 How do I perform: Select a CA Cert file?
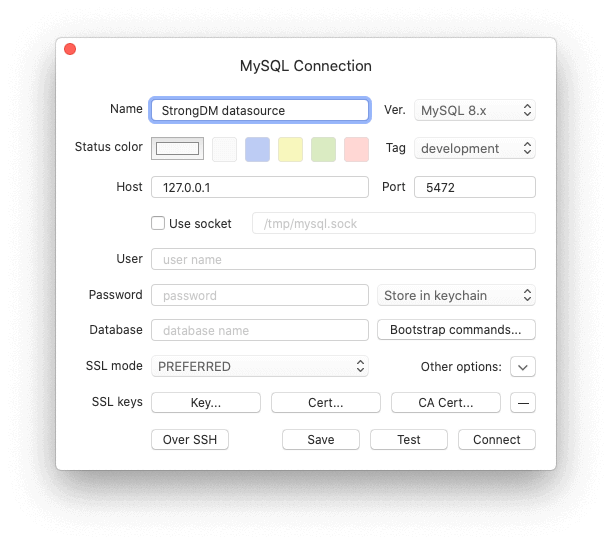coord(446,402)
